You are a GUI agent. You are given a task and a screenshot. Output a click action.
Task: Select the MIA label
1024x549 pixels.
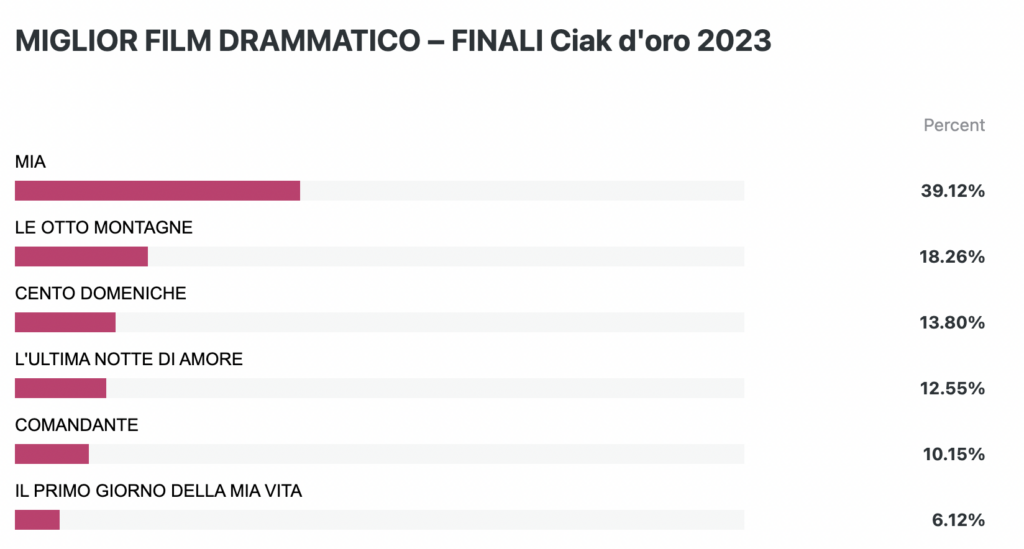(30, 162)
